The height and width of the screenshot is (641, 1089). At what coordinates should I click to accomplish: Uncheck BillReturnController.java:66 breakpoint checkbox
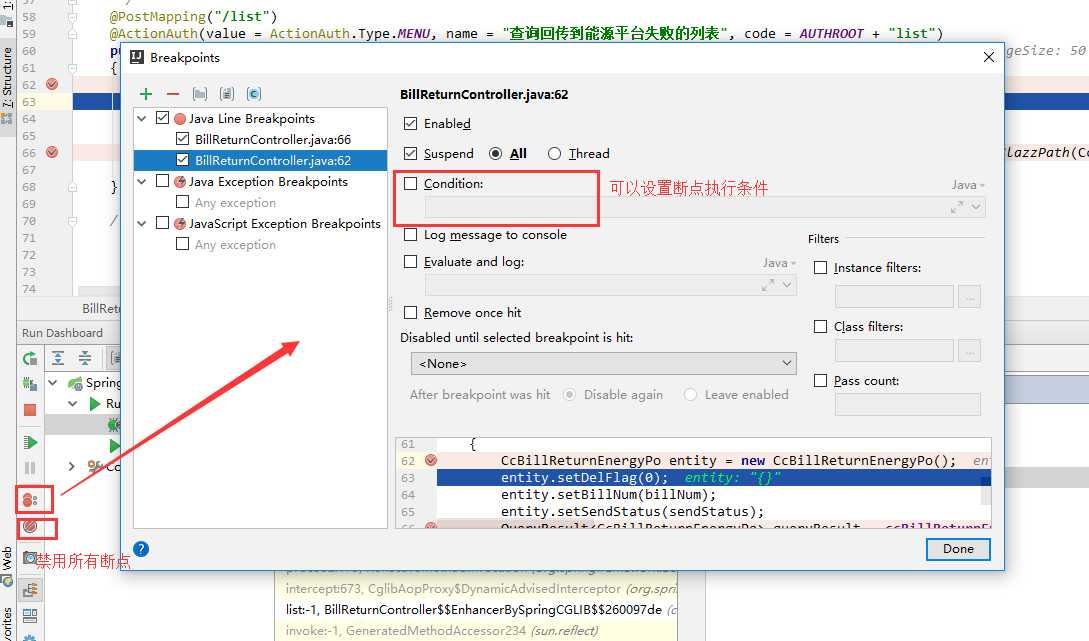[183, 139]
